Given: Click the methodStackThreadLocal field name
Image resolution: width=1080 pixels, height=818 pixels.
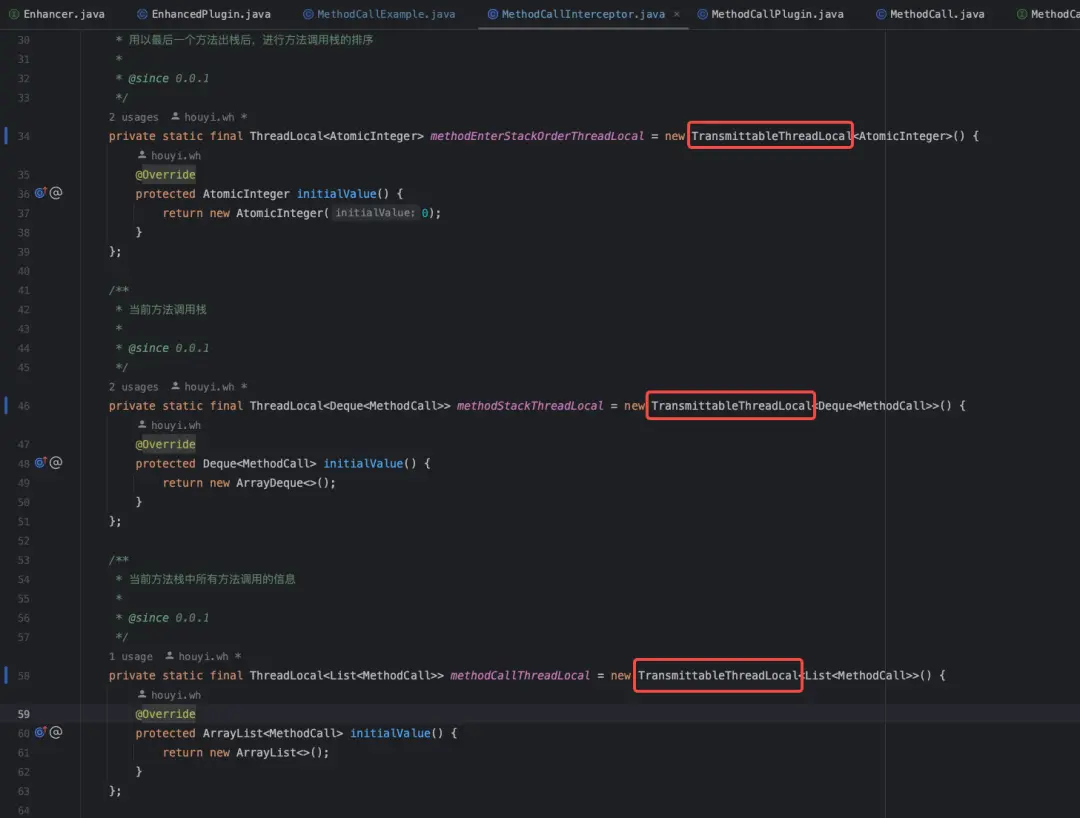Looking at the screenshot, I should (530, 406).
